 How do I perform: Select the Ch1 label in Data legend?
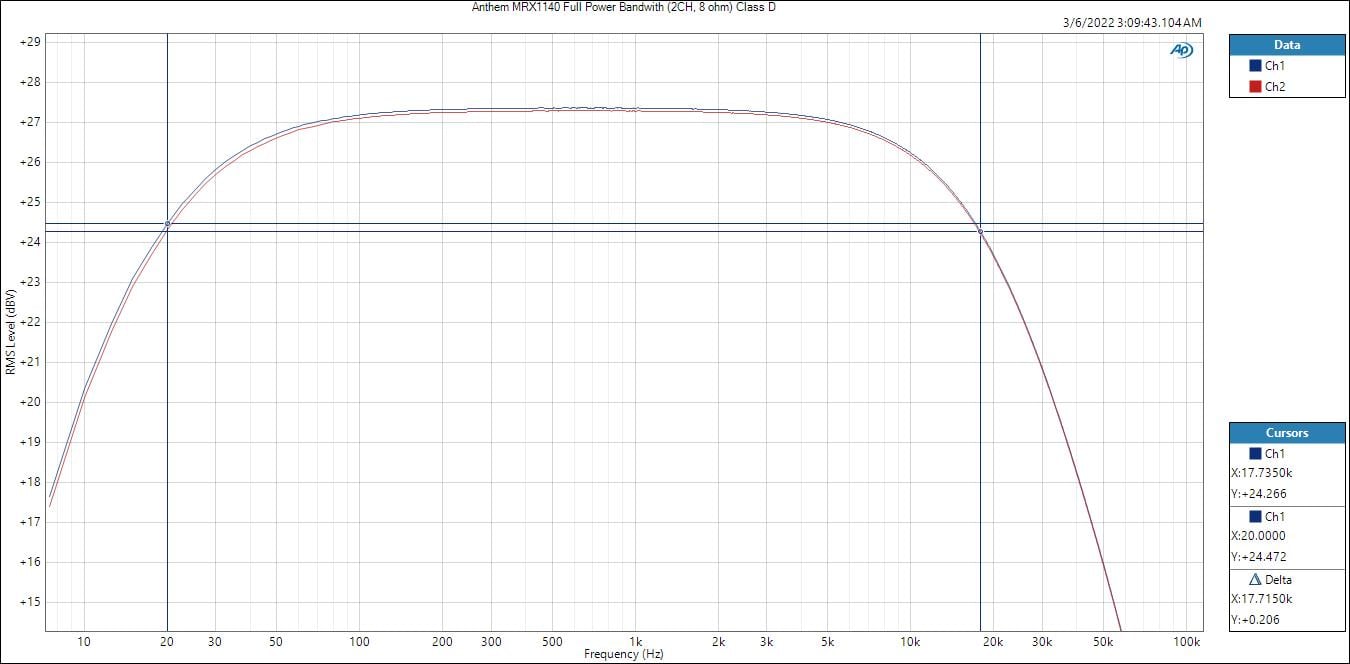[x=1275, y=66]
